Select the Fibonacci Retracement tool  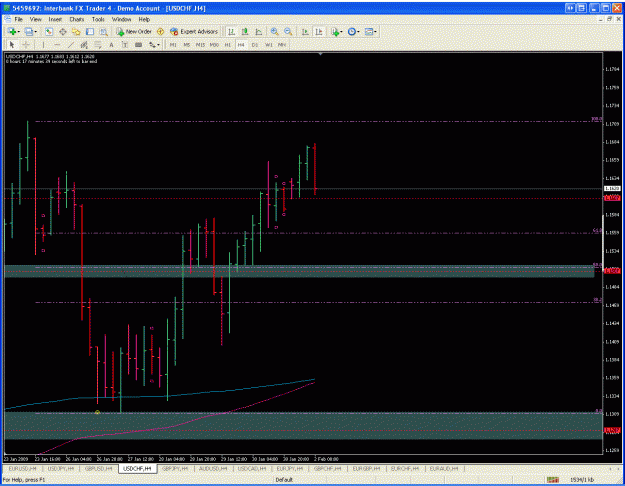(x=98, y=45)
